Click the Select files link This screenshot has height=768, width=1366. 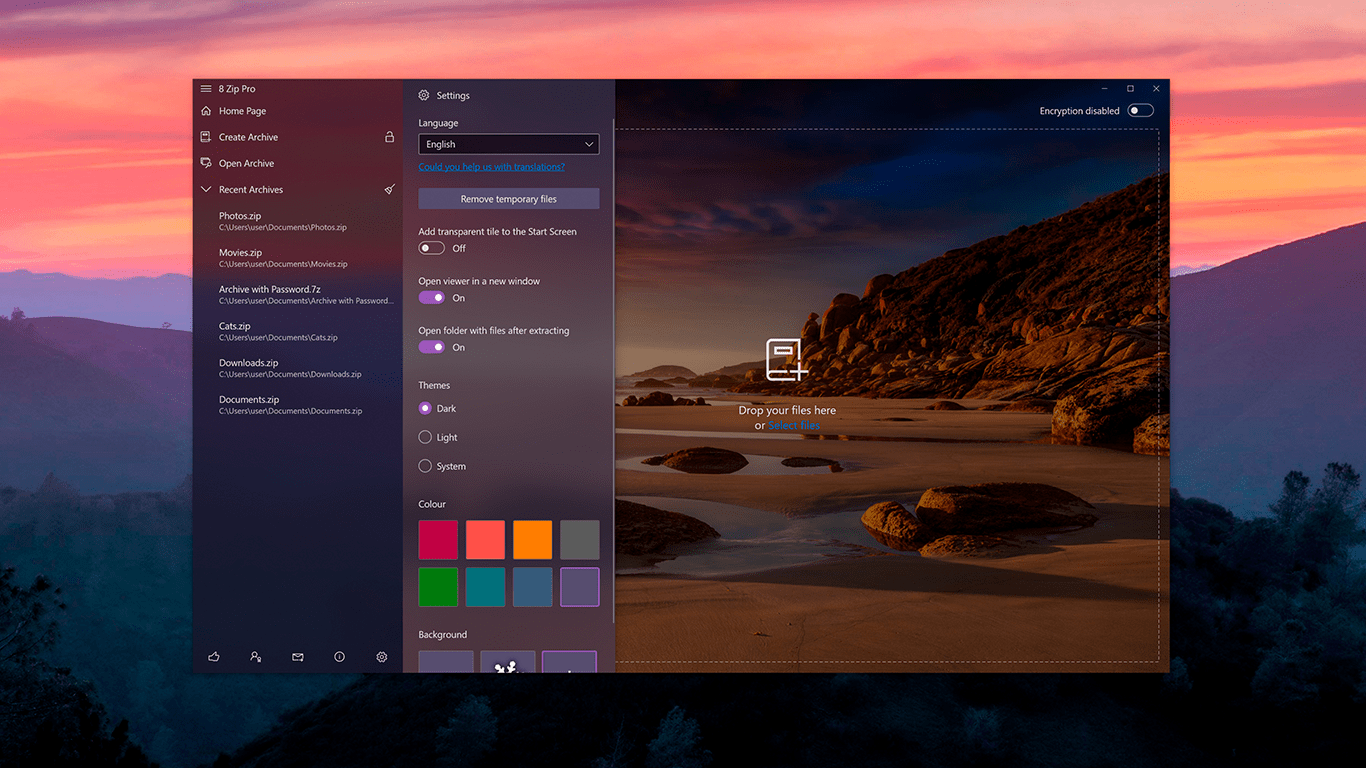point(794,426)
